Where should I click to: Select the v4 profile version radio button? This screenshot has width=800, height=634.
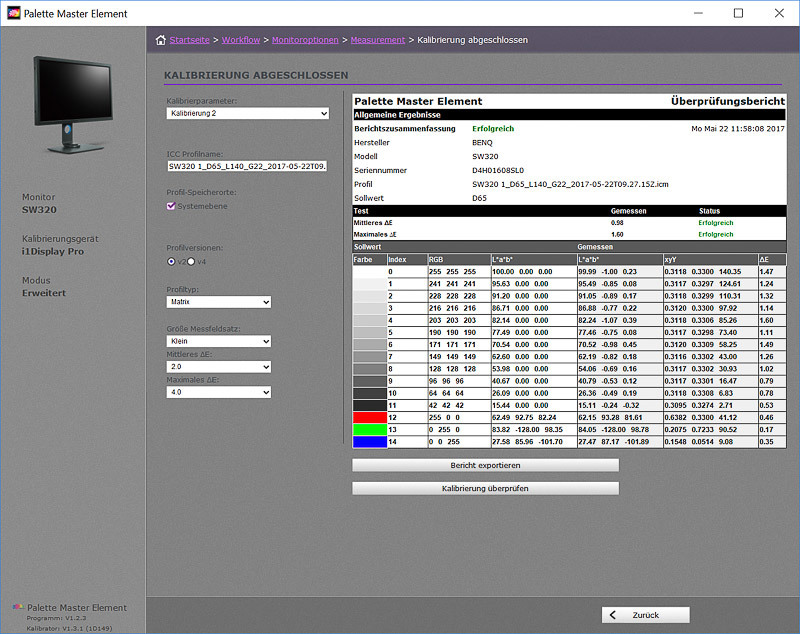191,262
